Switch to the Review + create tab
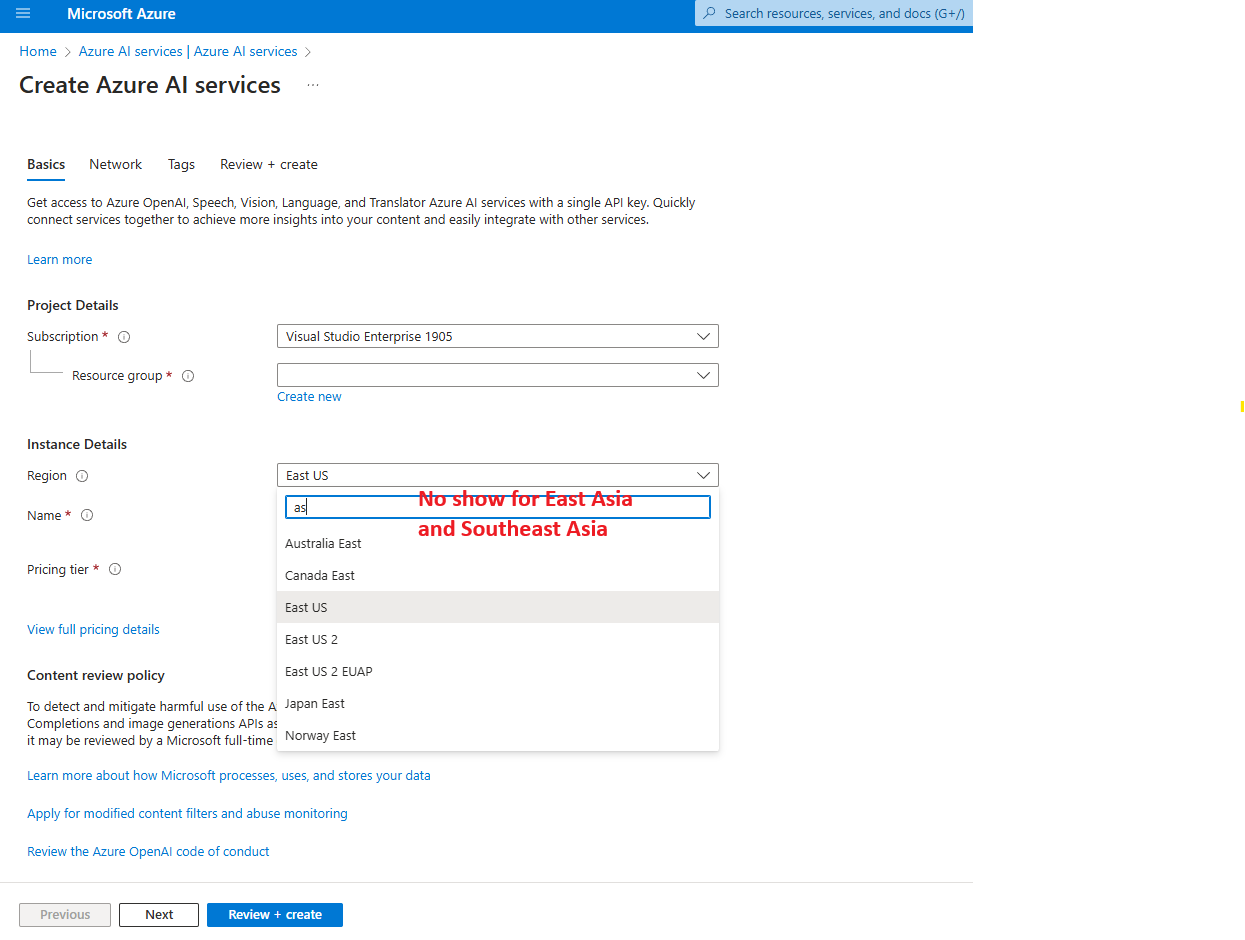The height and width of the screenshot is (940, 1245). click(269, 164)
